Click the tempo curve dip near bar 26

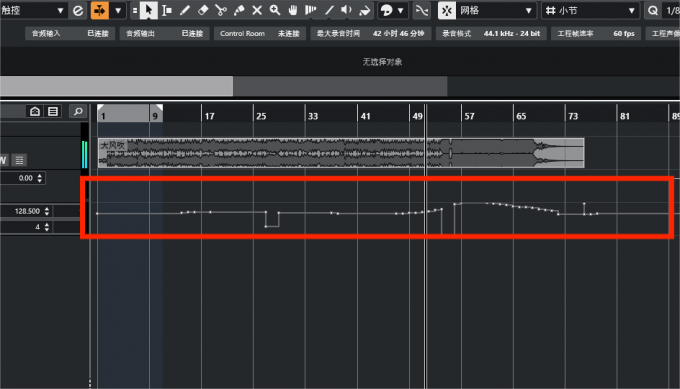272,226
